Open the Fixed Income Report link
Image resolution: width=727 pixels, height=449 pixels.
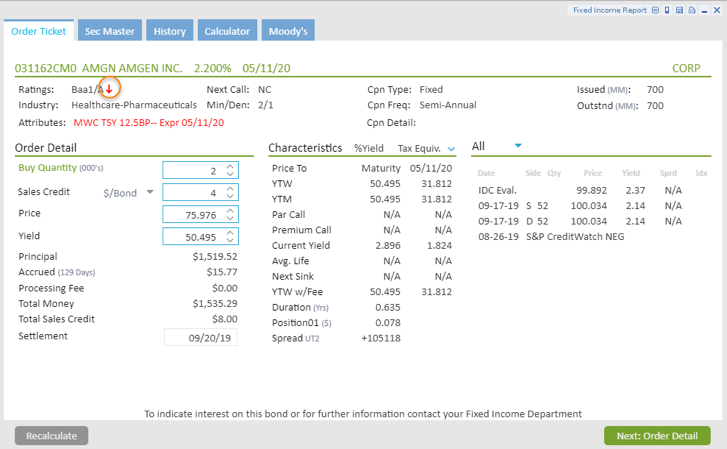coord(609,10)
